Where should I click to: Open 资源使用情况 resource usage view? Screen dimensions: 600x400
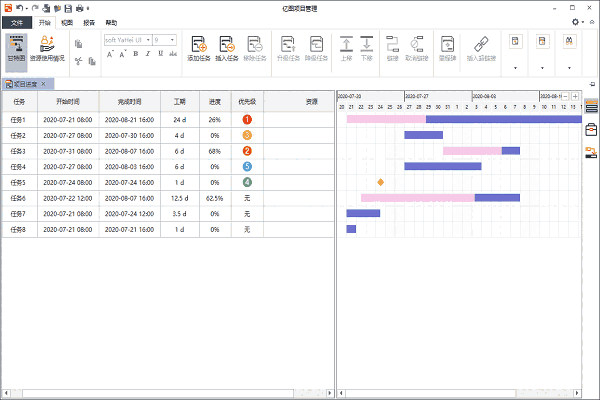pyautogui.click(x=48, y=49)
